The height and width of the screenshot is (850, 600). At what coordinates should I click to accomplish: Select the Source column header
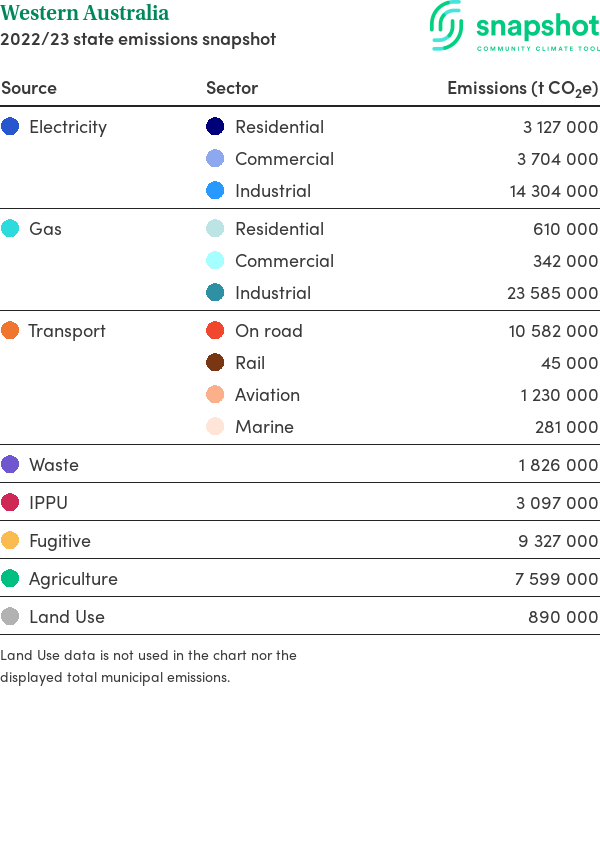(x=29, y=88)
